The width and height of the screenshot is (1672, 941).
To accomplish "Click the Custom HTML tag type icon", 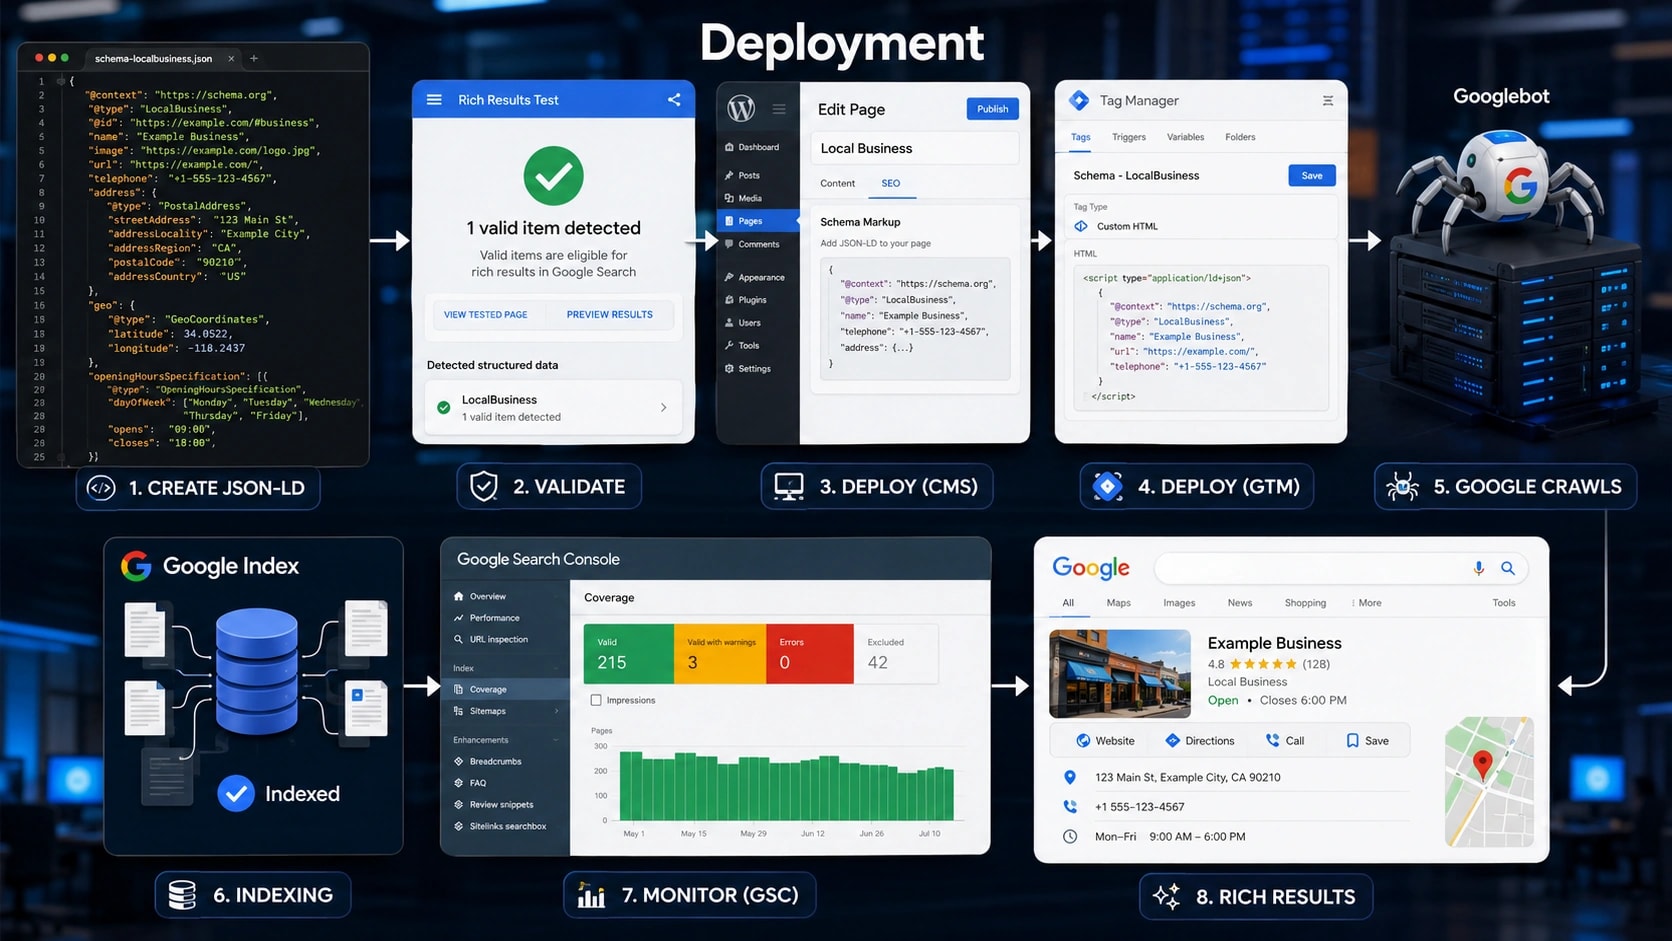I will (1081, 226).
